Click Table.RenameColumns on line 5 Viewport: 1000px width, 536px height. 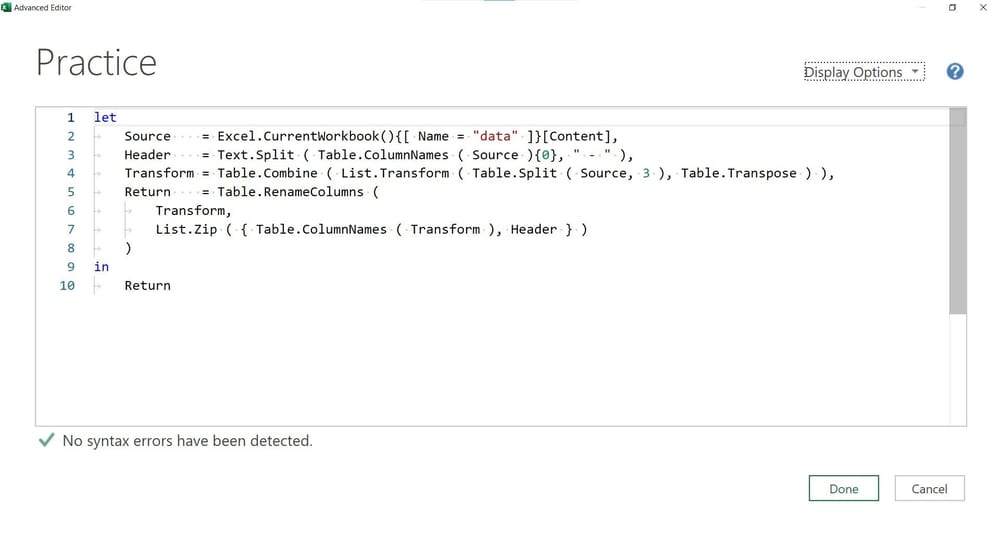[290, 191]
